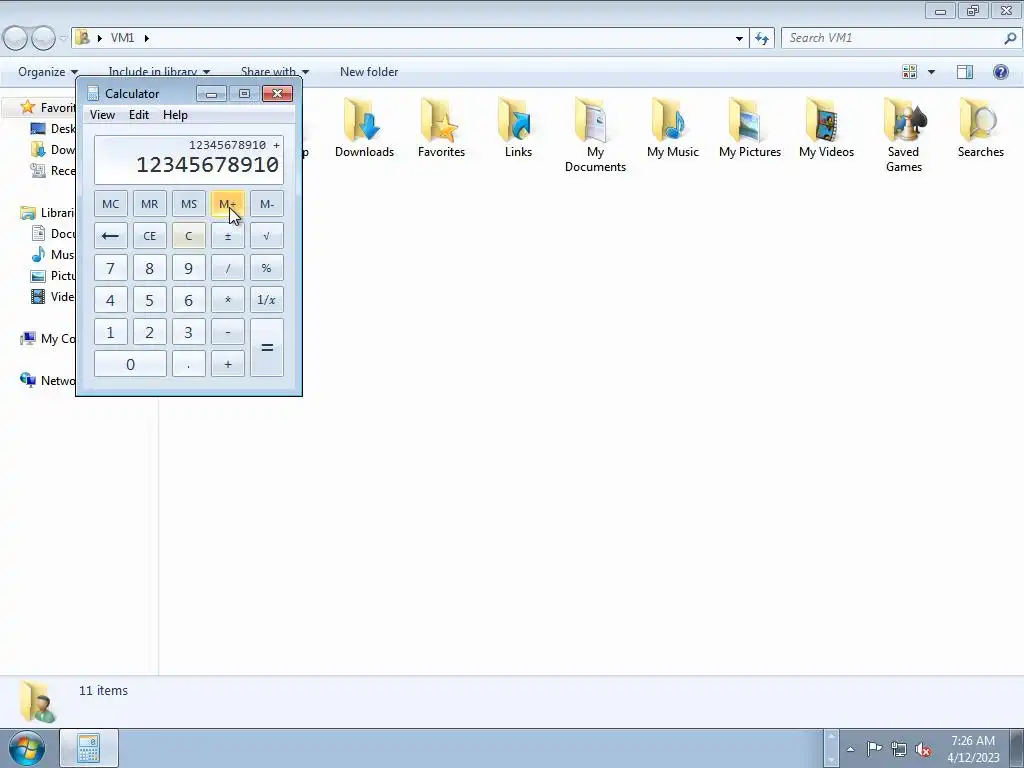Open the Calculator Edit menu
Image resolution: width=1024 pixels, height=768 pixels.
(x=138, y=115)
